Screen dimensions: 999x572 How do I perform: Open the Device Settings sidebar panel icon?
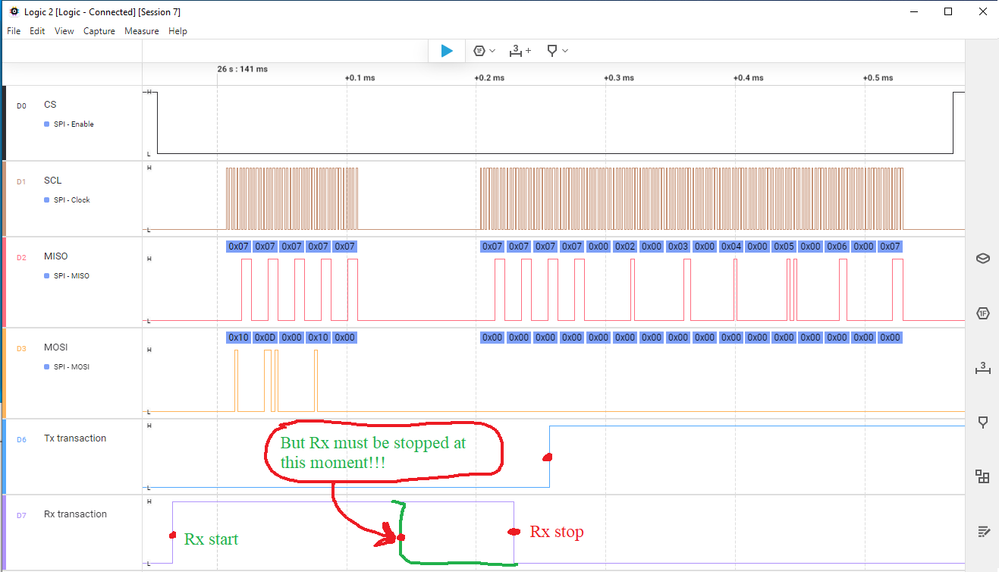983,258
